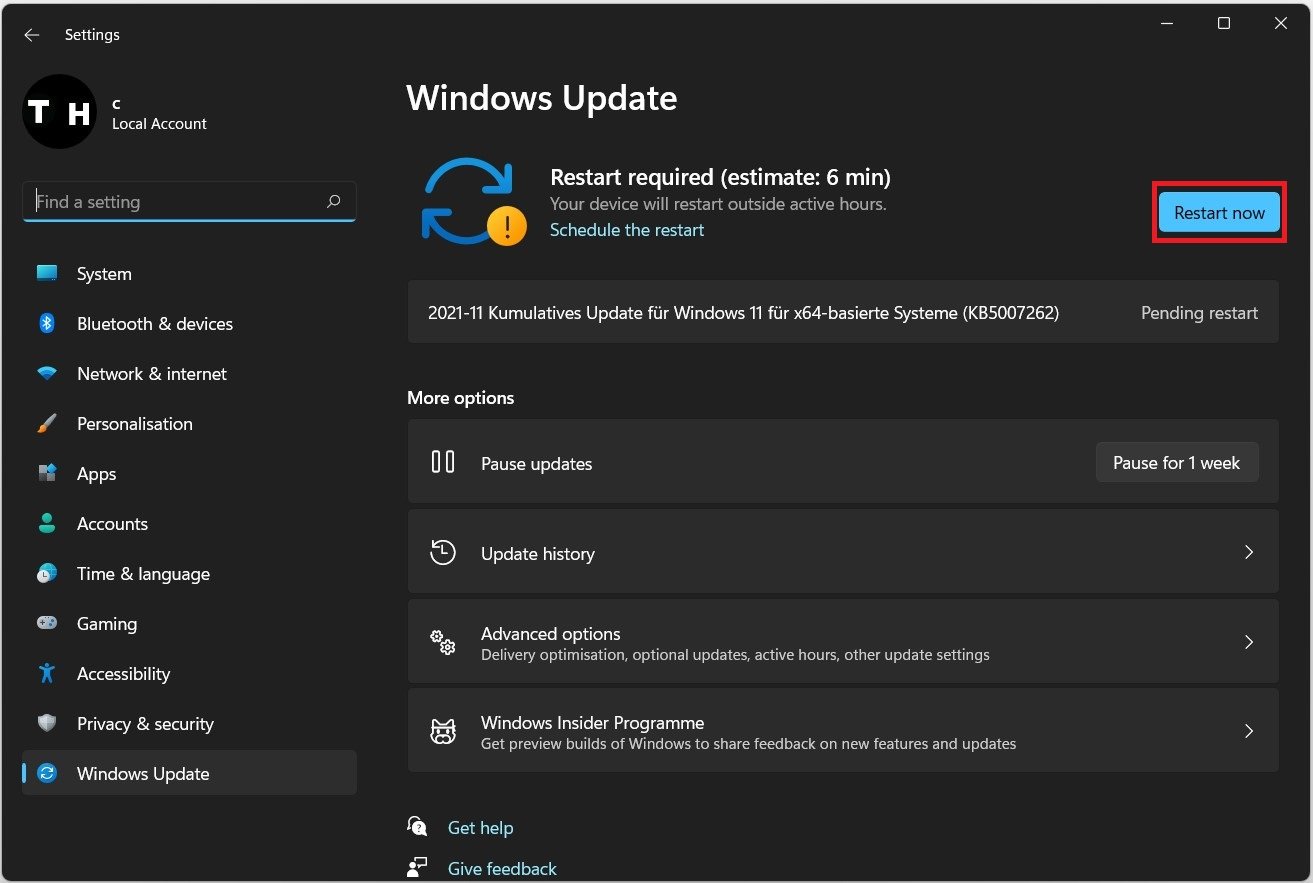This screenshot has height=883, width=1313.
Task: Click Pause for 1 week button
Action: pos(1176,463)
